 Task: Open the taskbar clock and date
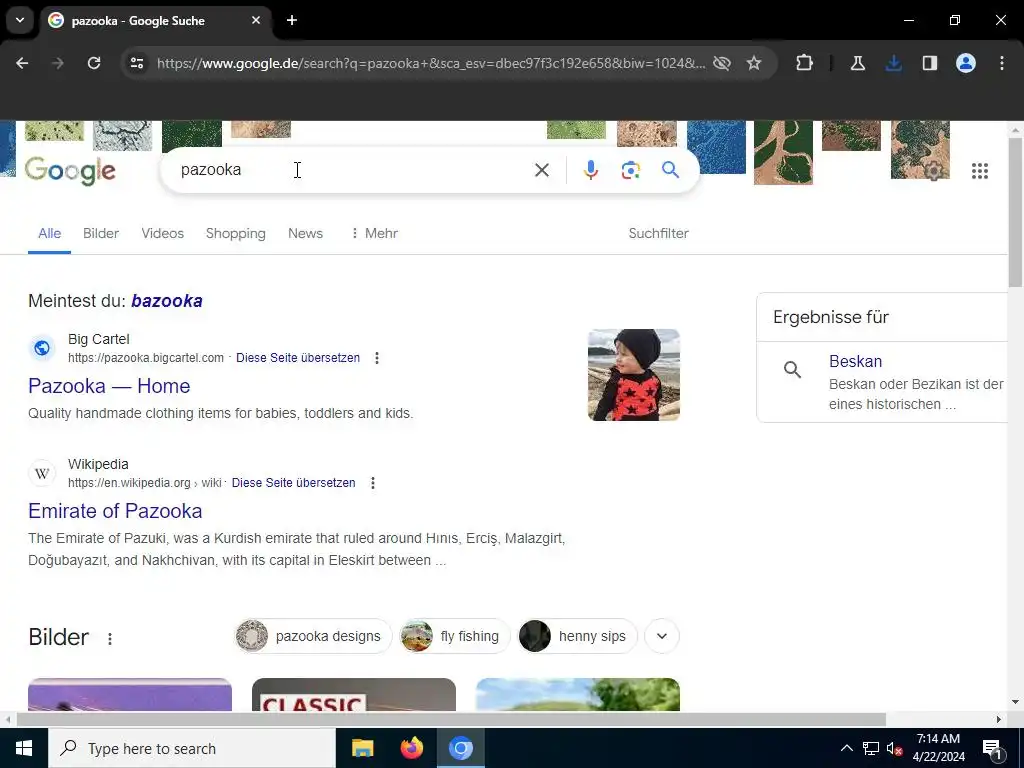coord(938,748)
